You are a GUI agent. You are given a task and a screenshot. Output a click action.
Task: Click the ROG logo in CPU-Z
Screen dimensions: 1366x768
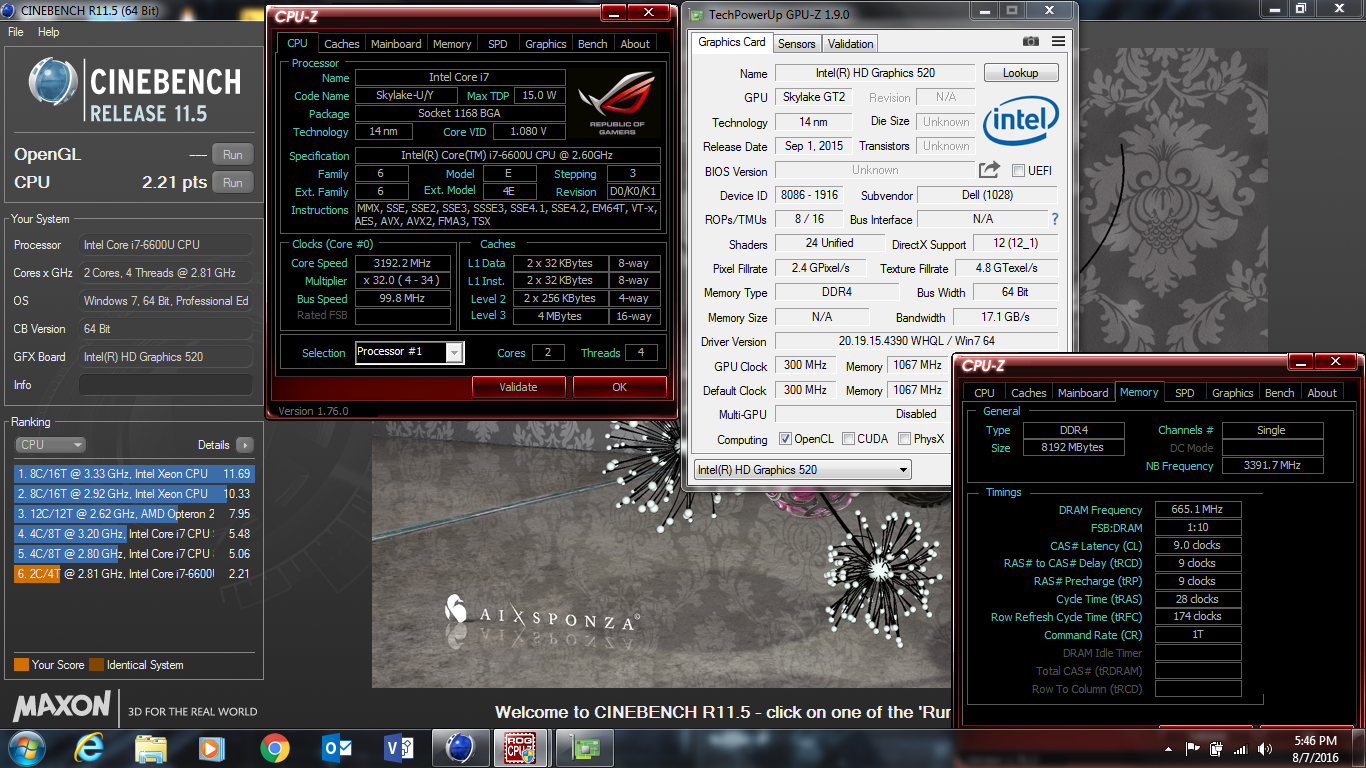pos(618,102)
